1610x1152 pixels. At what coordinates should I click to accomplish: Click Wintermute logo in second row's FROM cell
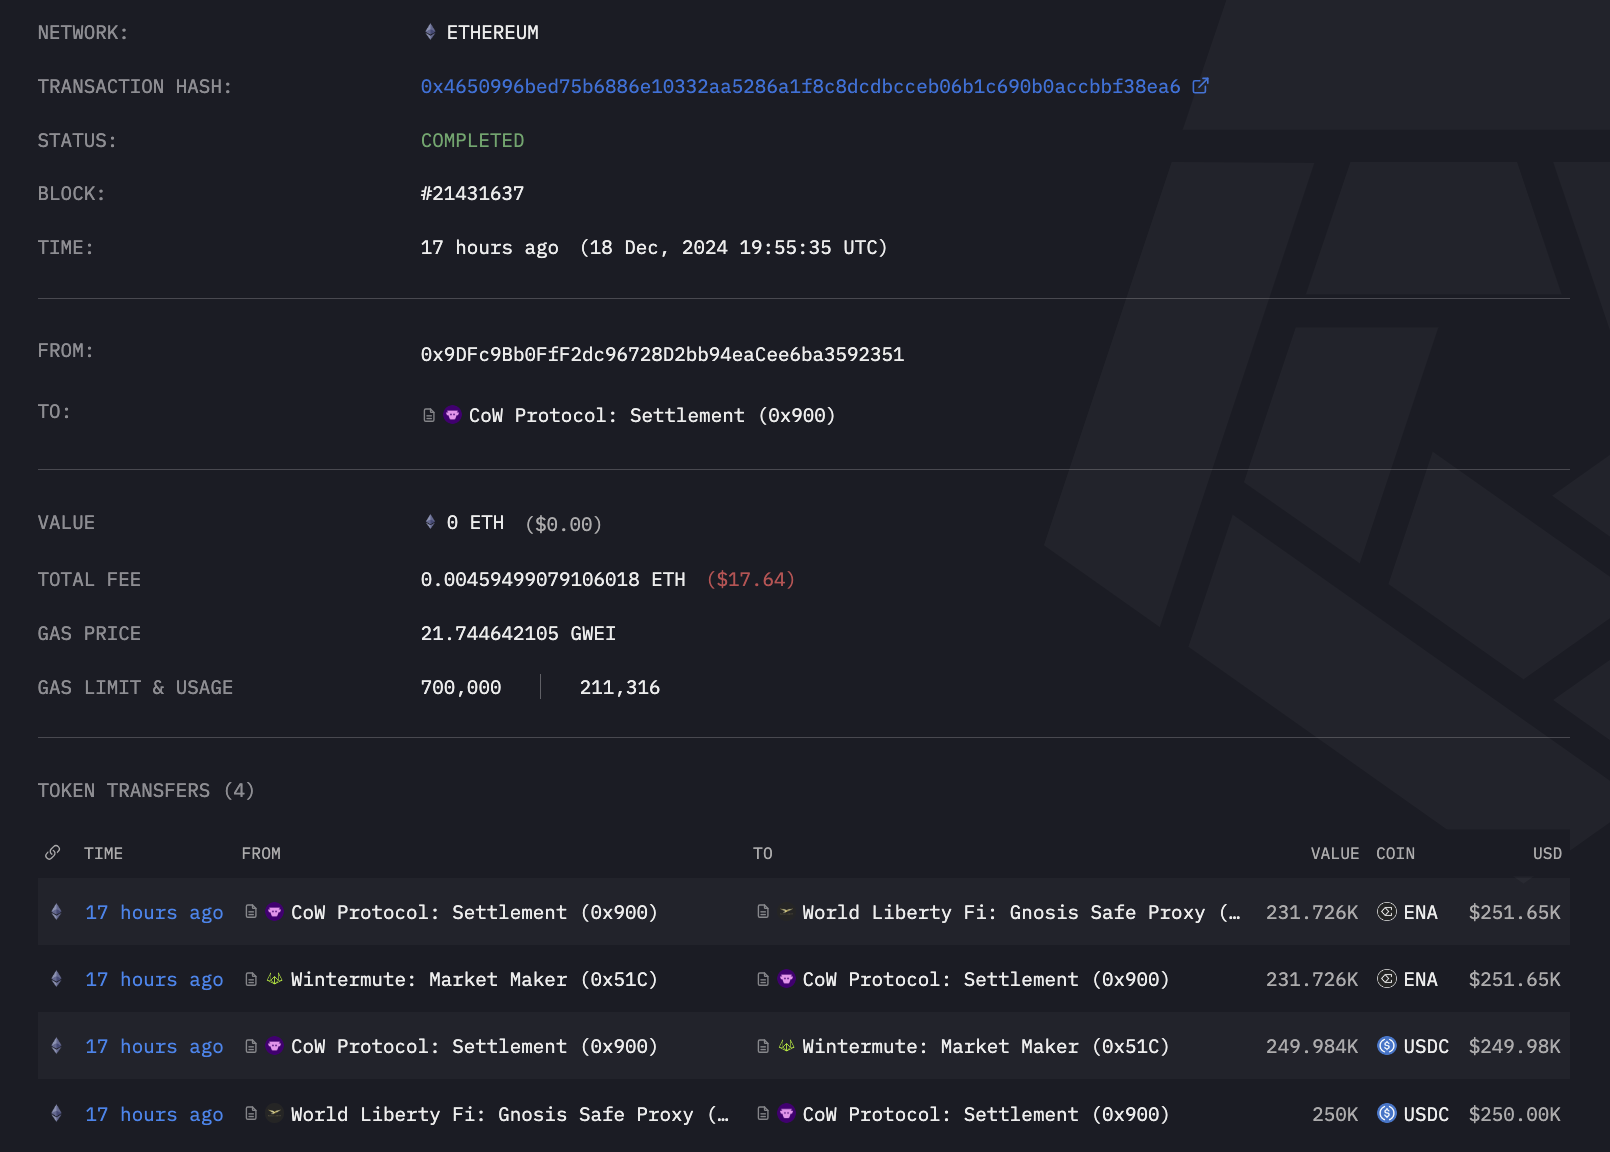pos(274,979)
